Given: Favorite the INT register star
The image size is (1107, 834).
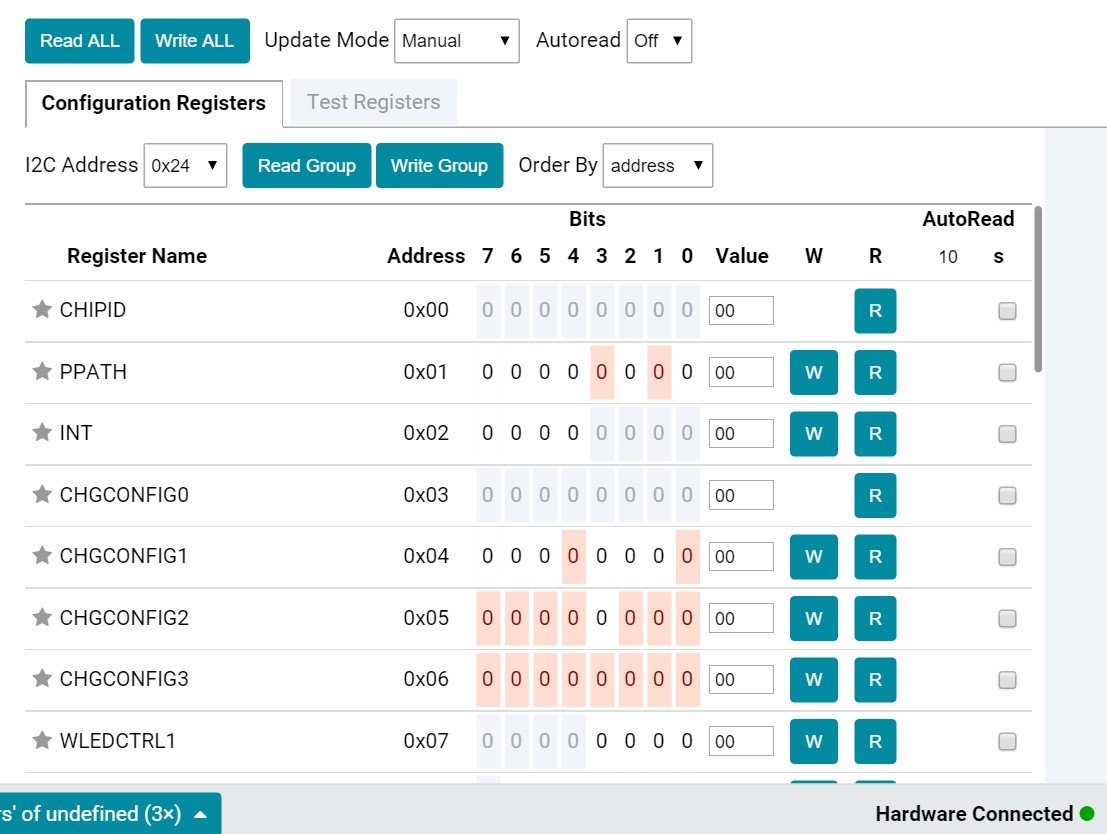Looking at the screenshot, I should 42,433.
